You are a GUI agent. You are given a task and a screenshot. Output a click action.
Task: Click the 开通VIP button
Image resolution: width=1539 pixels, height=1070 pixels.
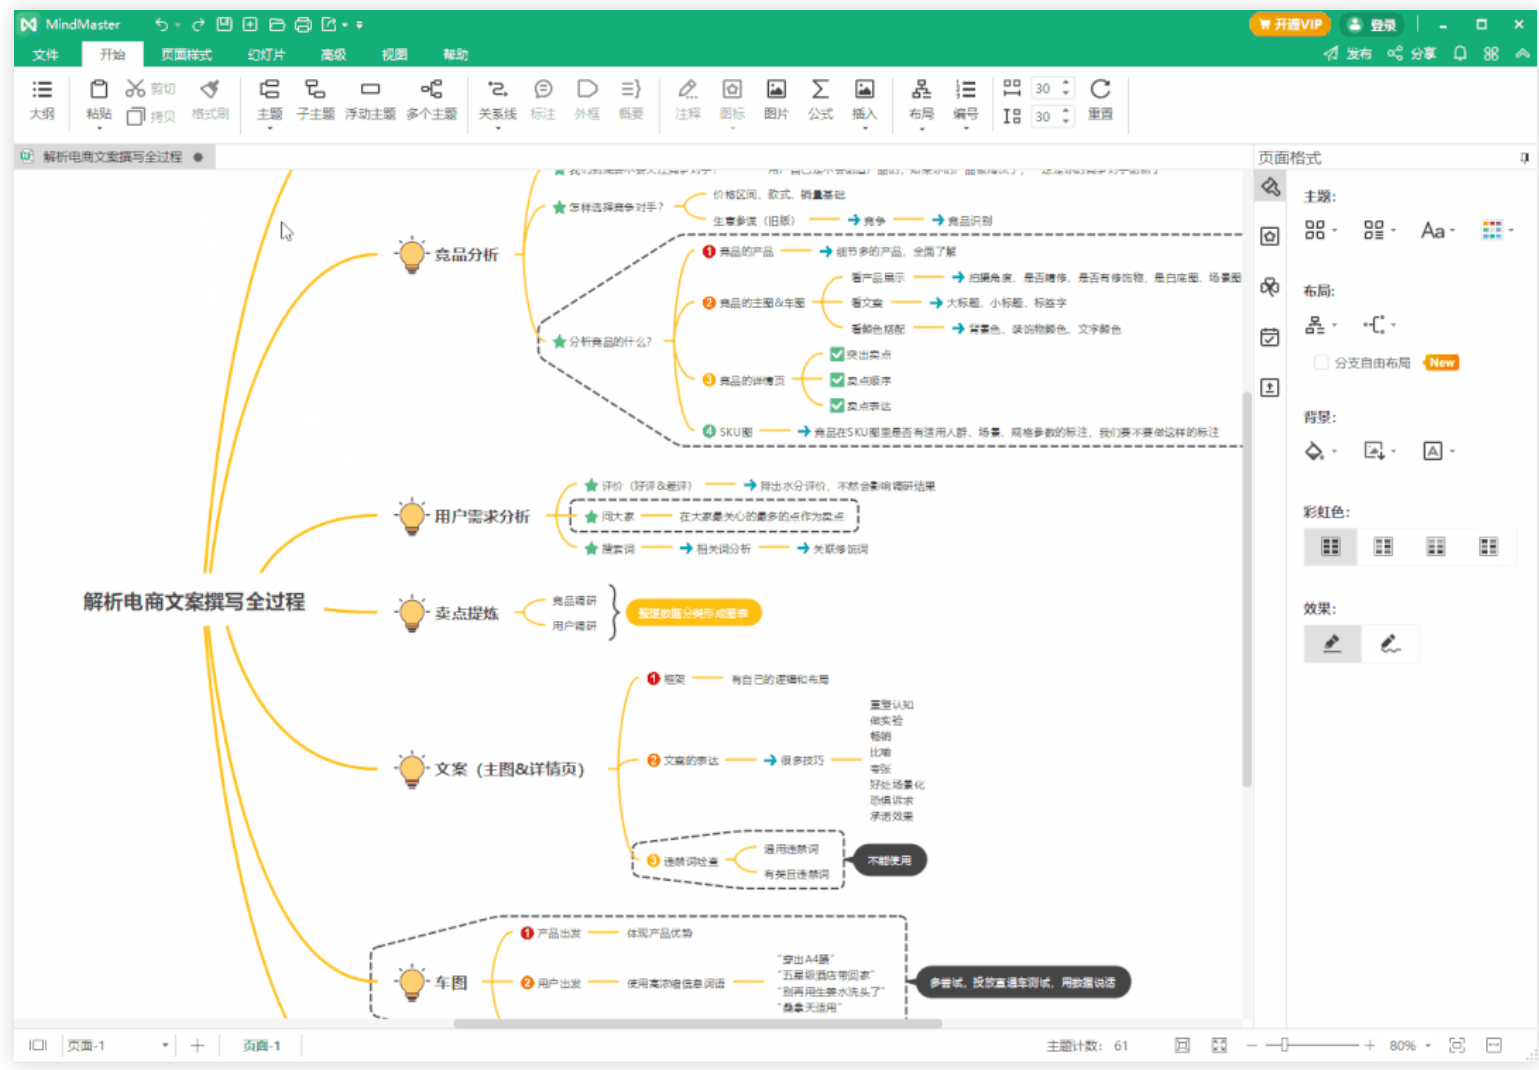[1290, 25]
